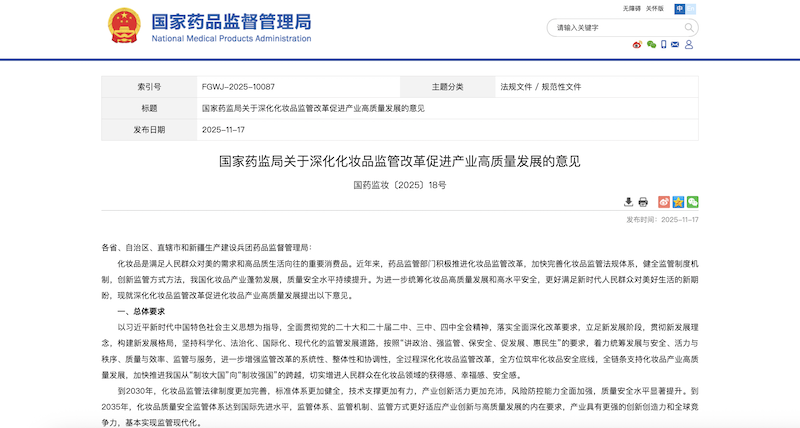Share article via green WeChat icon
The height and width of the screenshot is (428, 800).
(692, 202)
